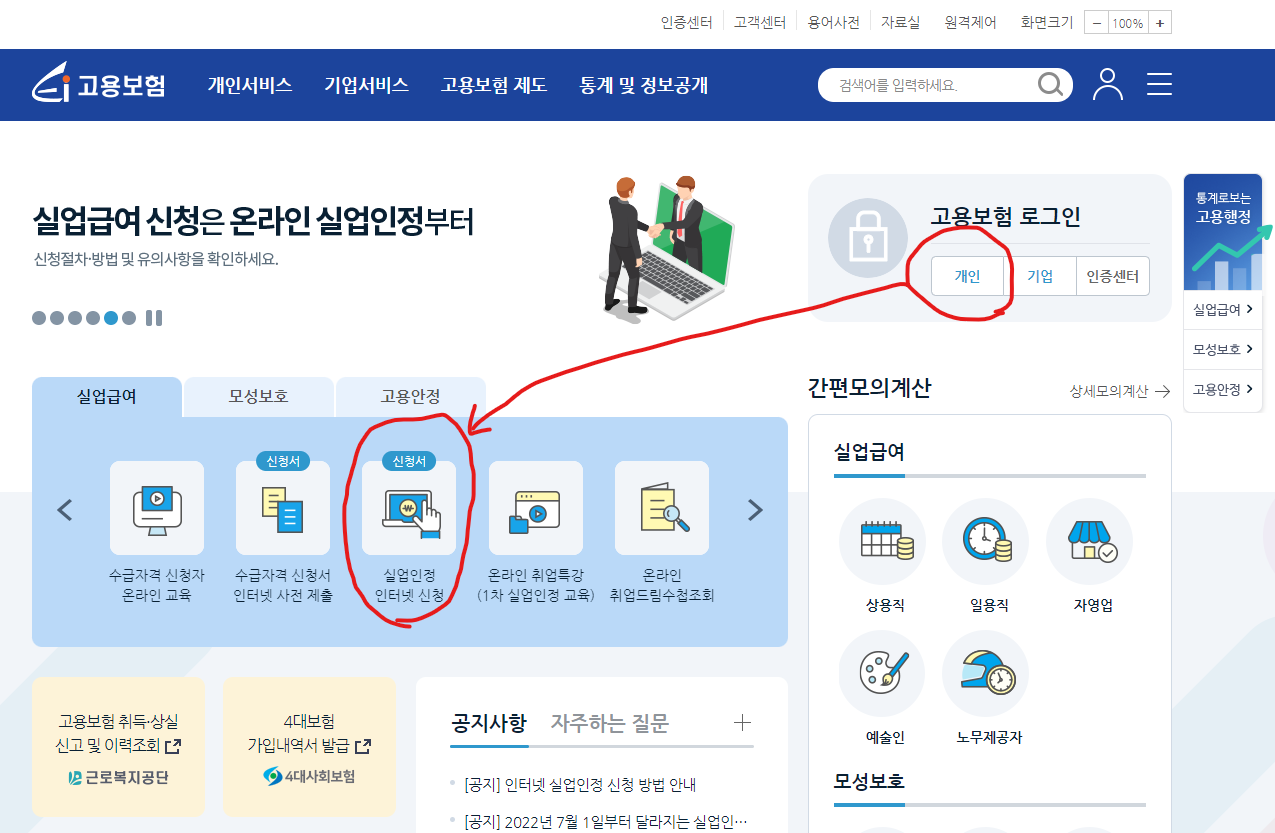The image size is (1275, 833).
Task: Expand the notice list via the plus button
Action: click(743, 721)
